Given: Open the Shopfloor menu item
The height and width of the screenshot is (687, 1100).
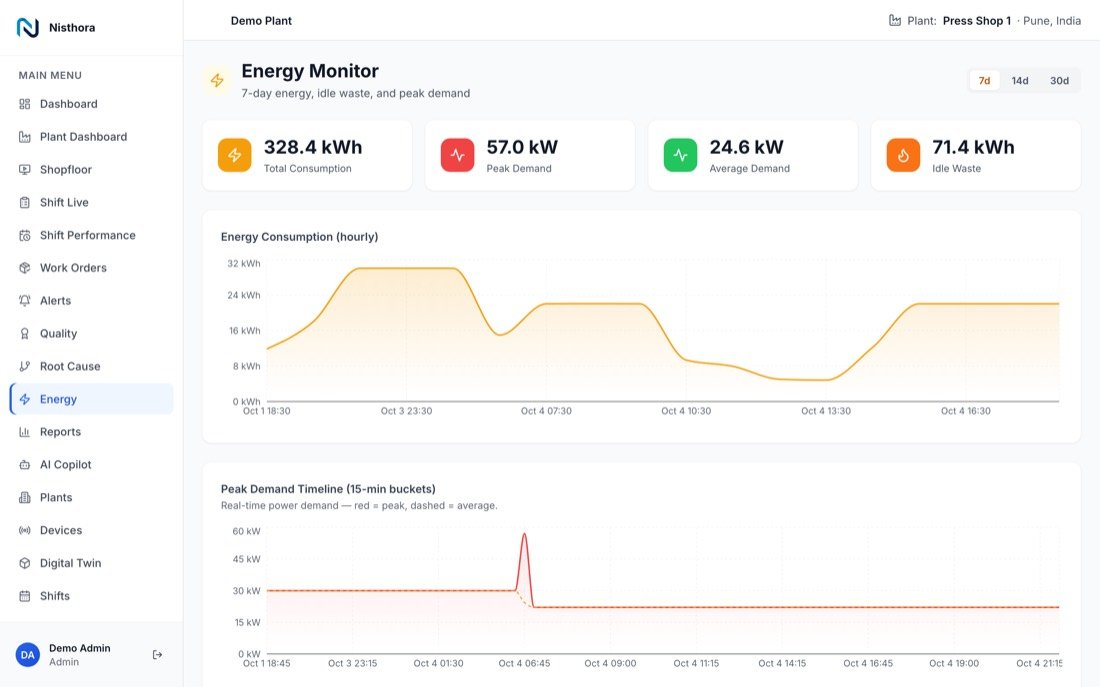Looking at the screenshot, I should coord(92,170).
